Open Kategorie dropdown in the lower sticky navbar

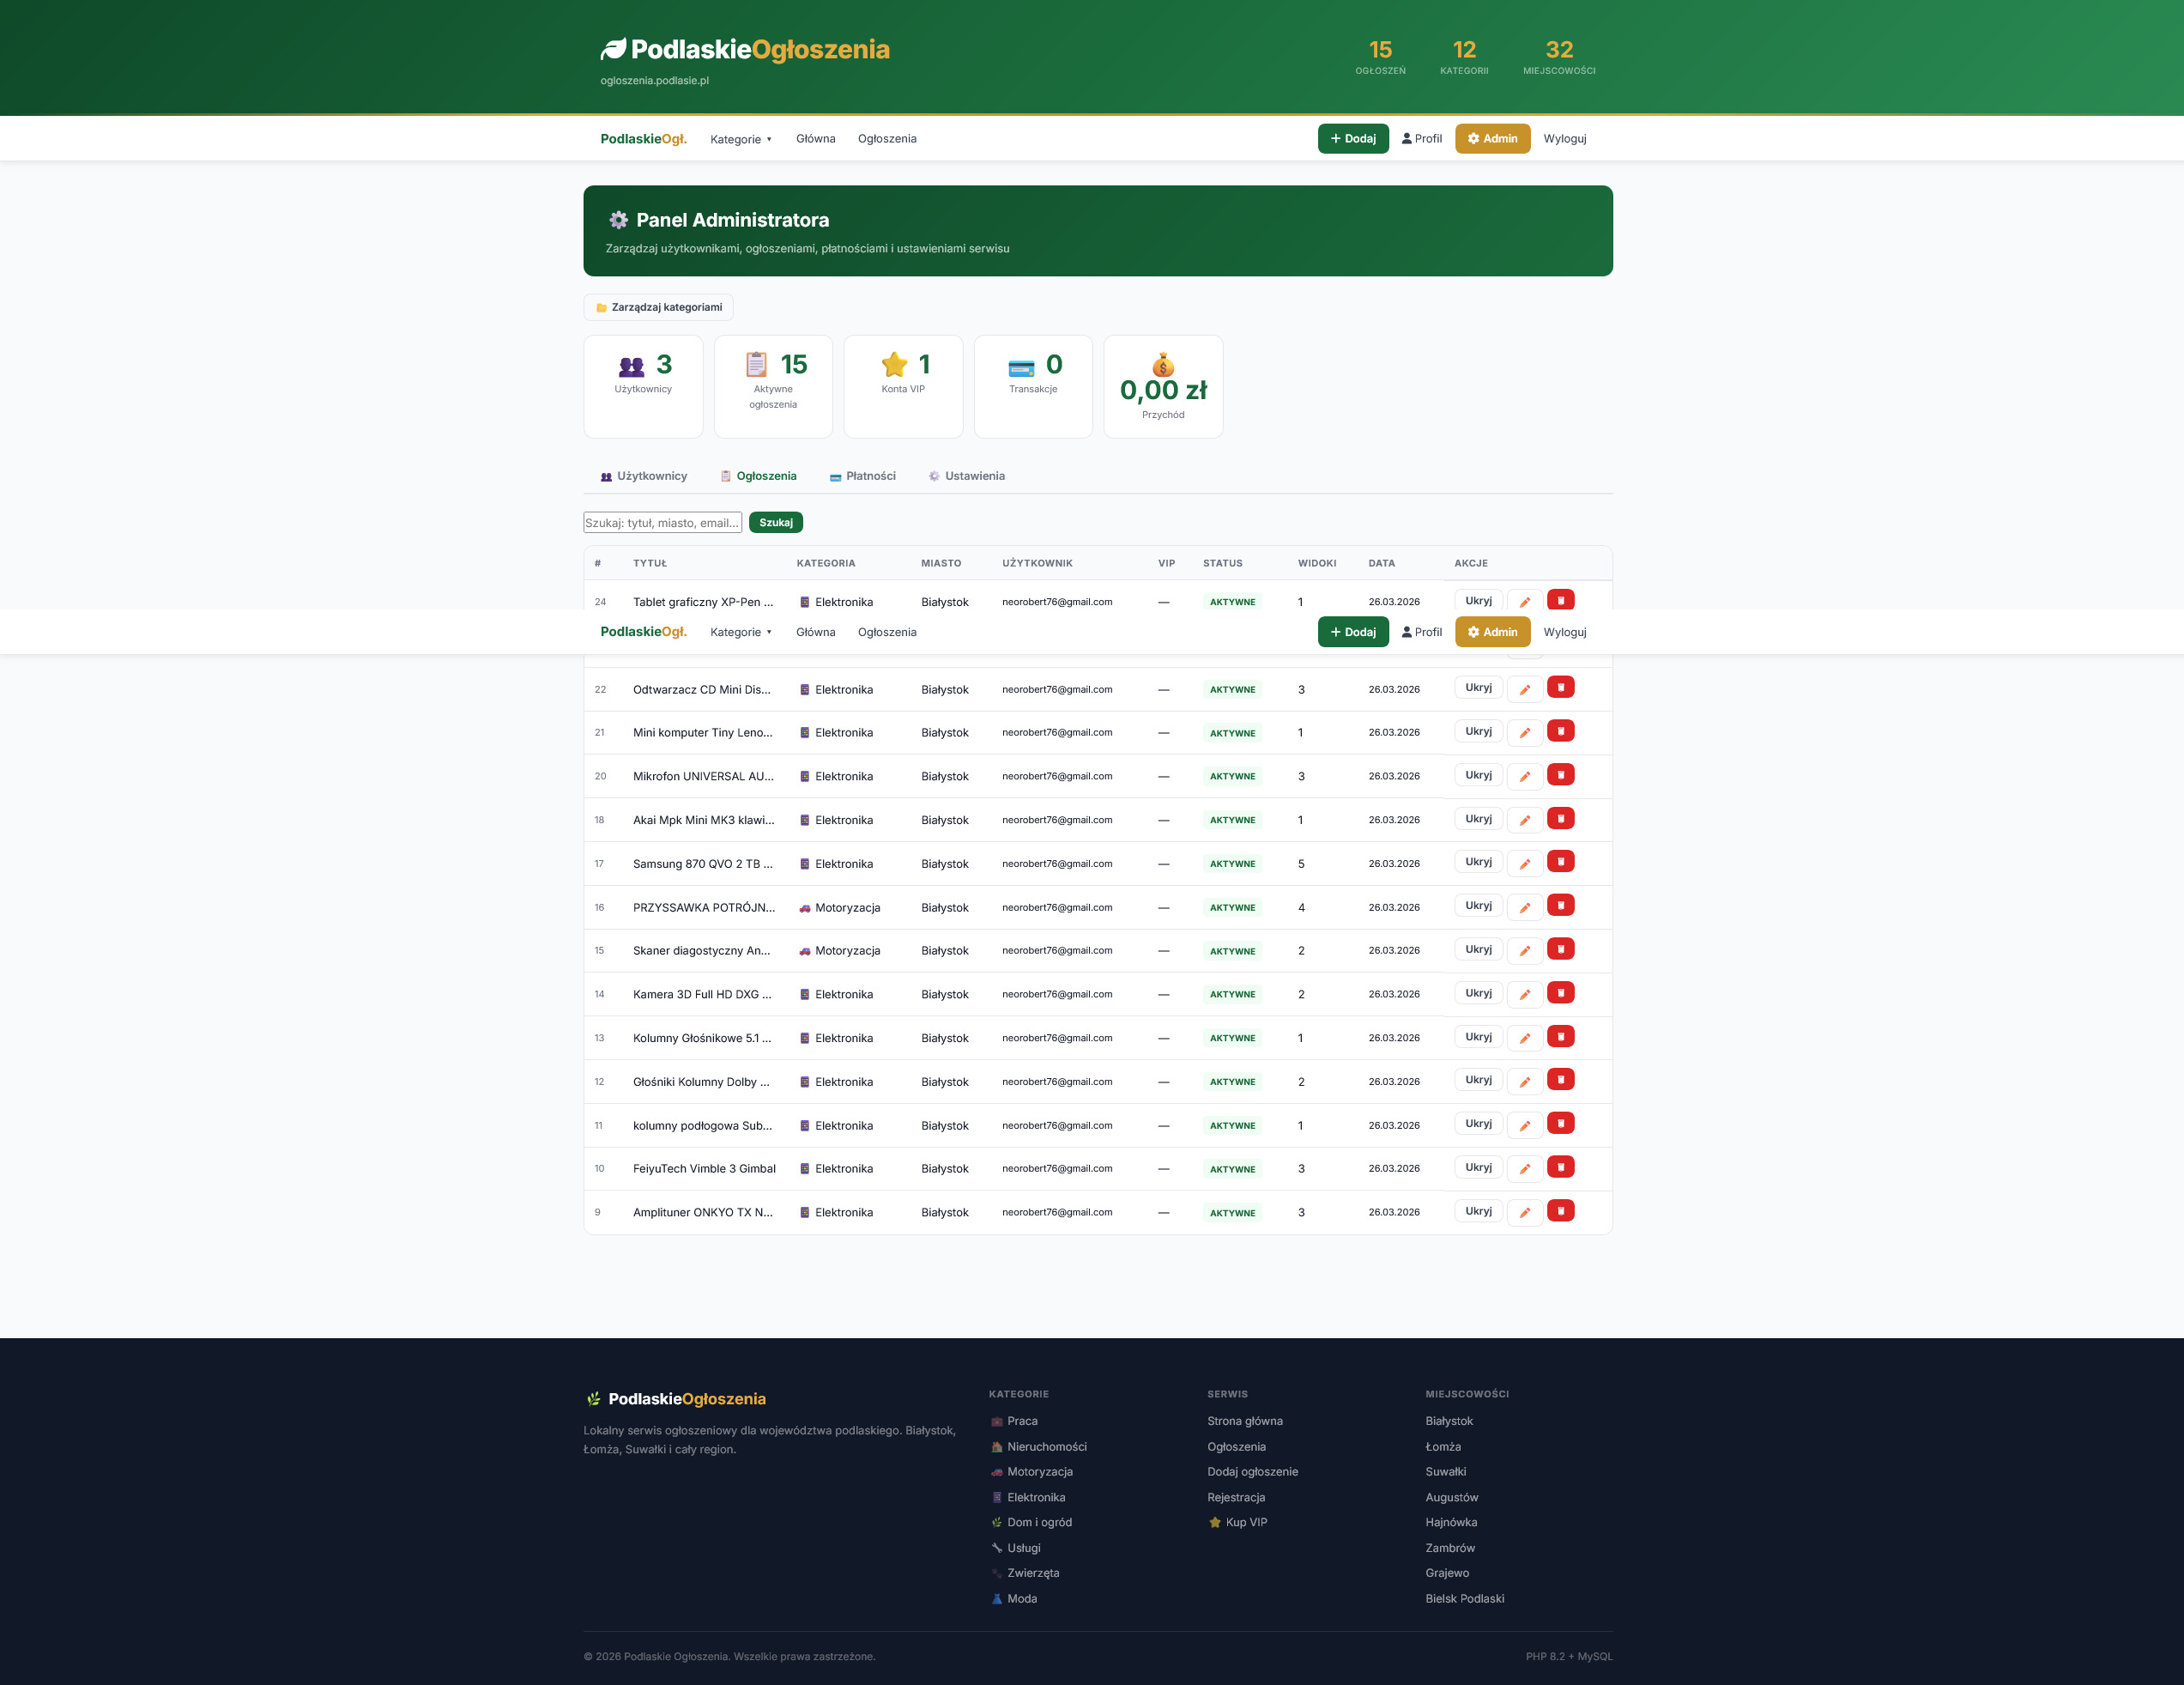point(741,632)
